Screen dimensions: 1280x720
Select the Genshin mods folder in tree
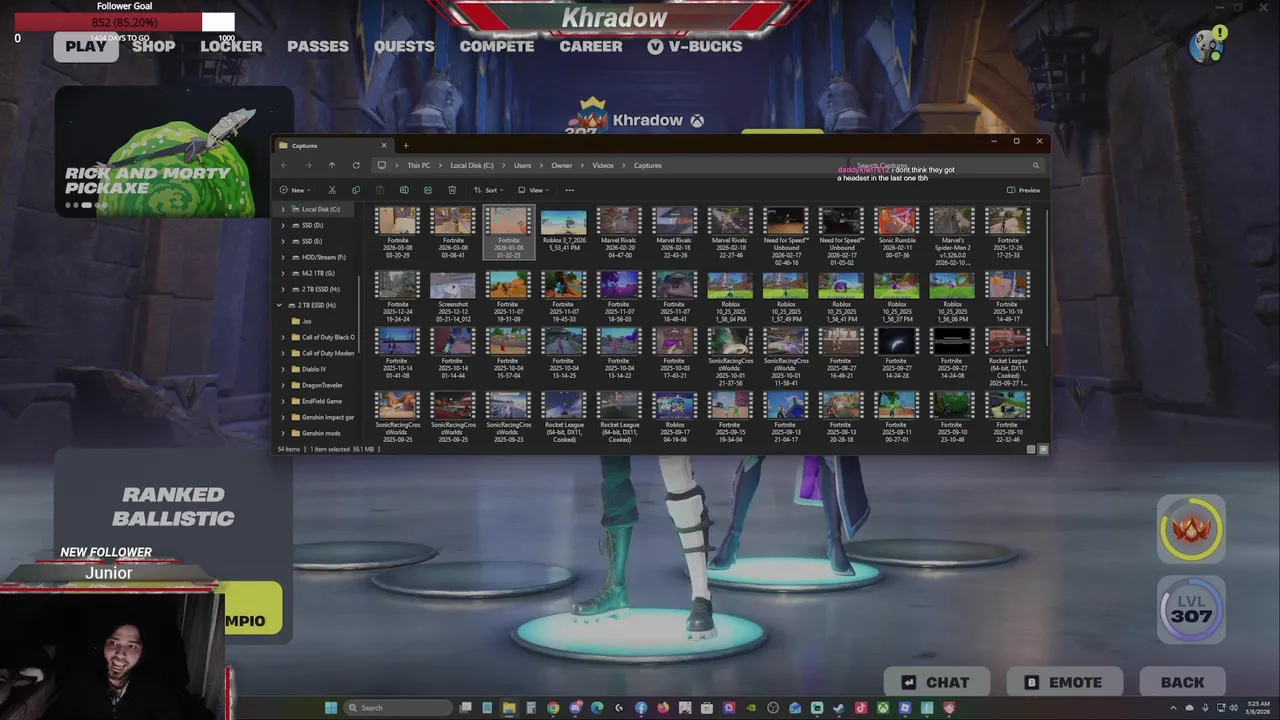click(x=315, y=433)
